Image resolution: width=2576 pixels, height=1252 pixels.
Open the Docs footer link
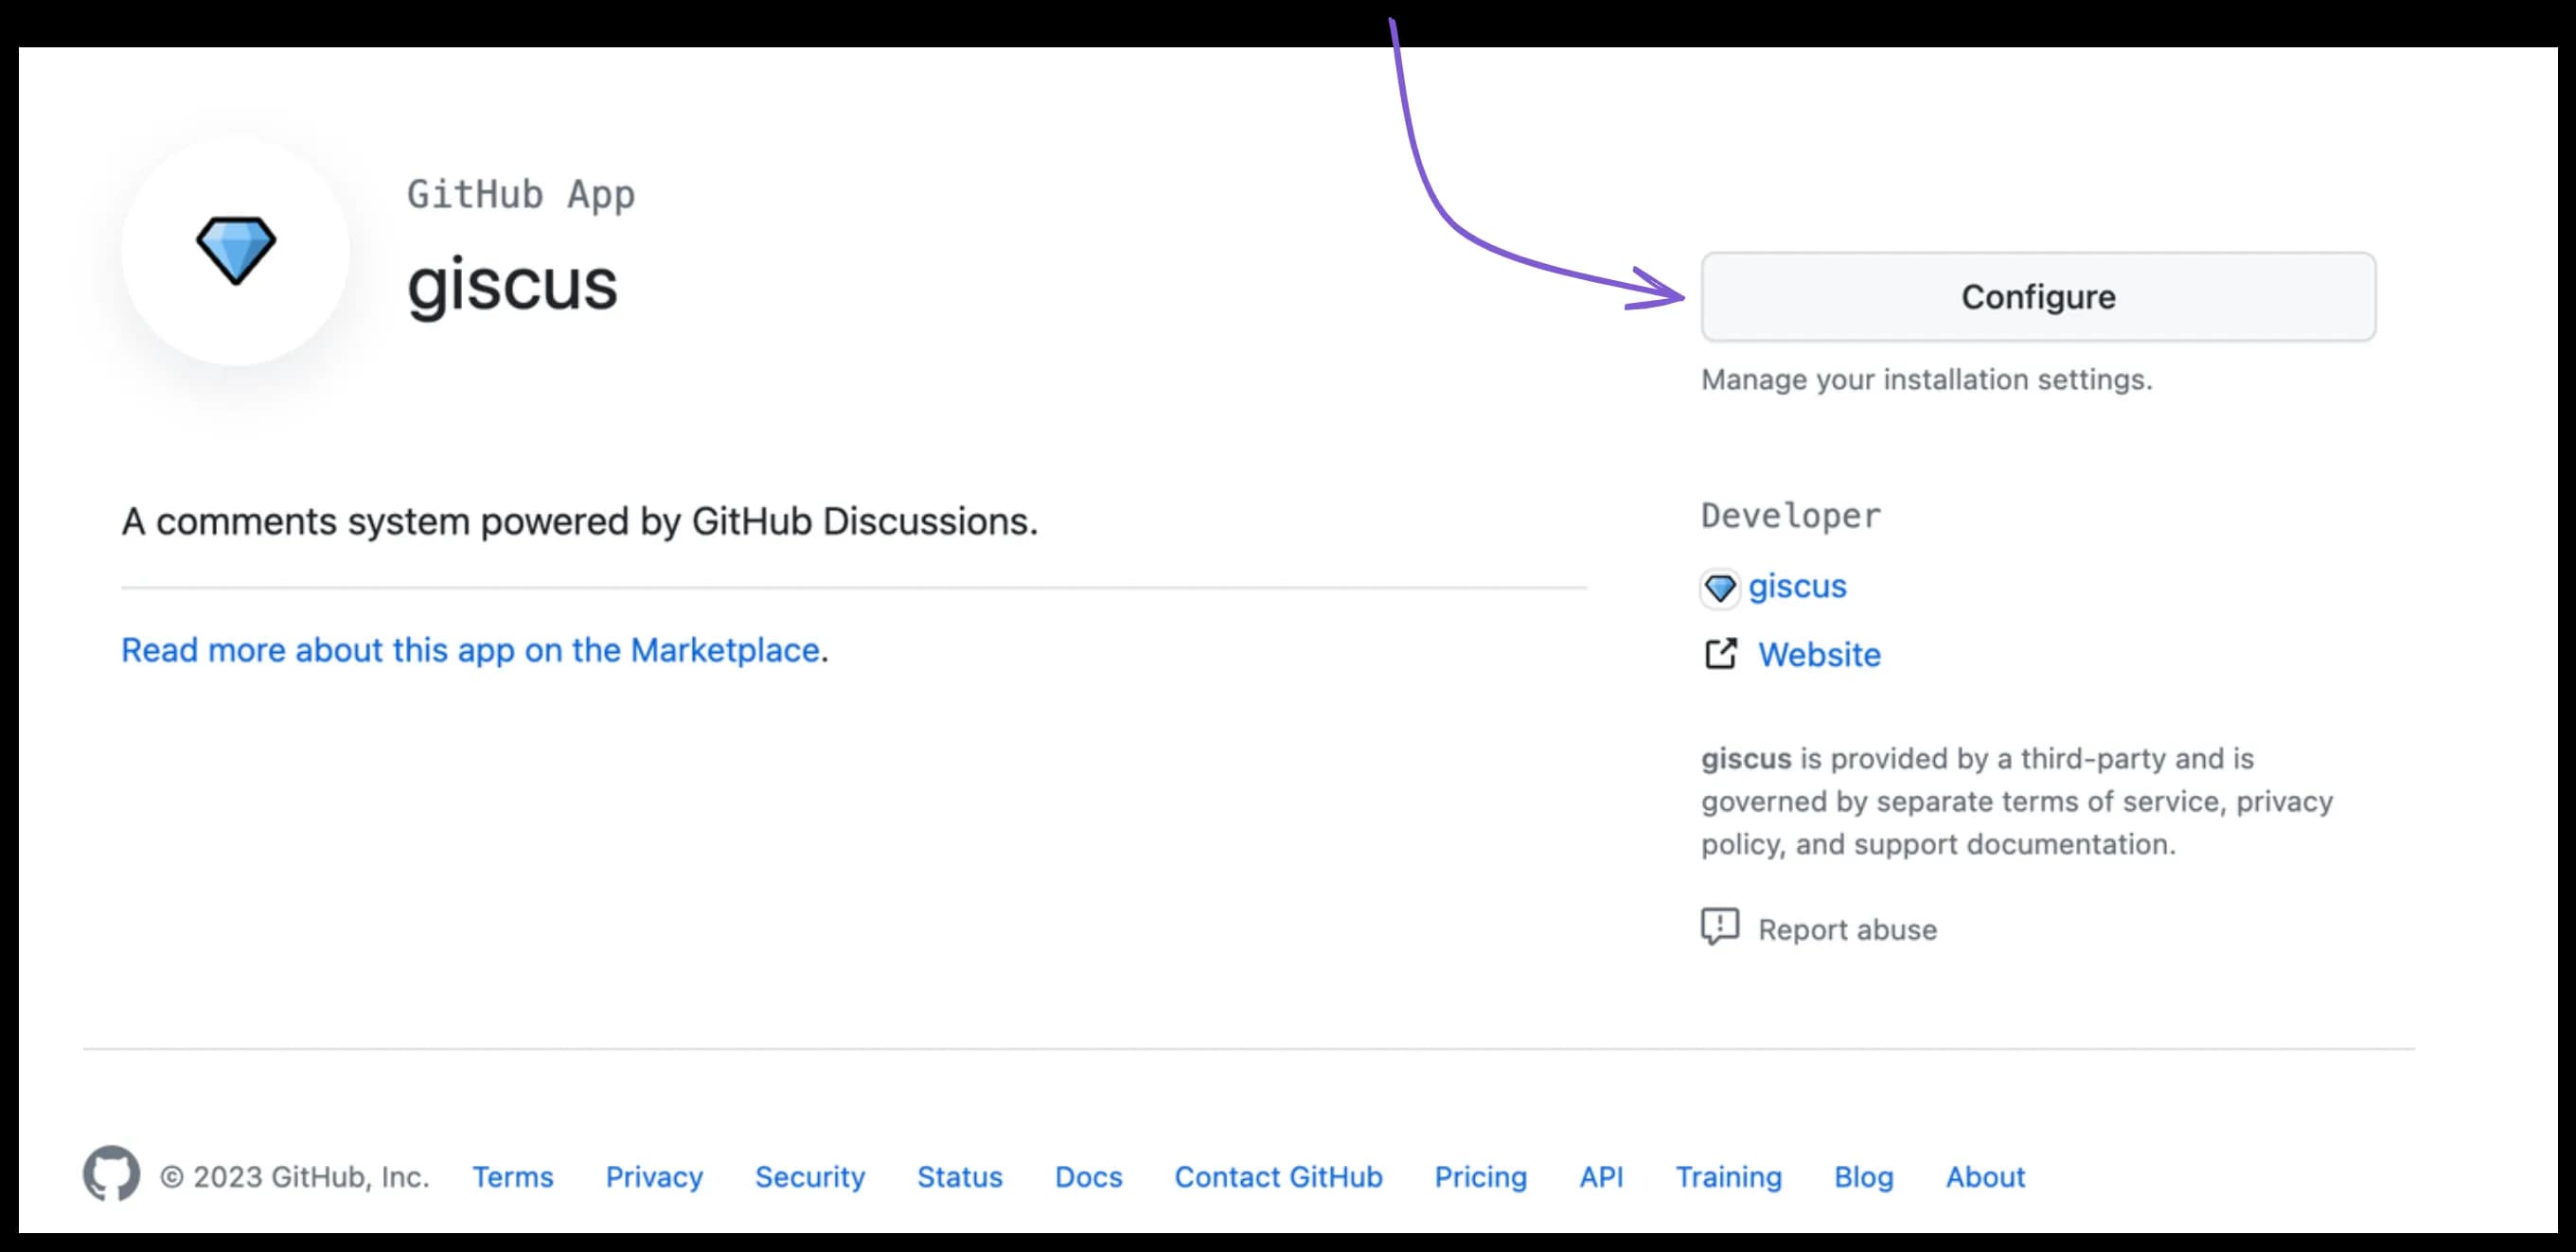click(1088, 1177)
